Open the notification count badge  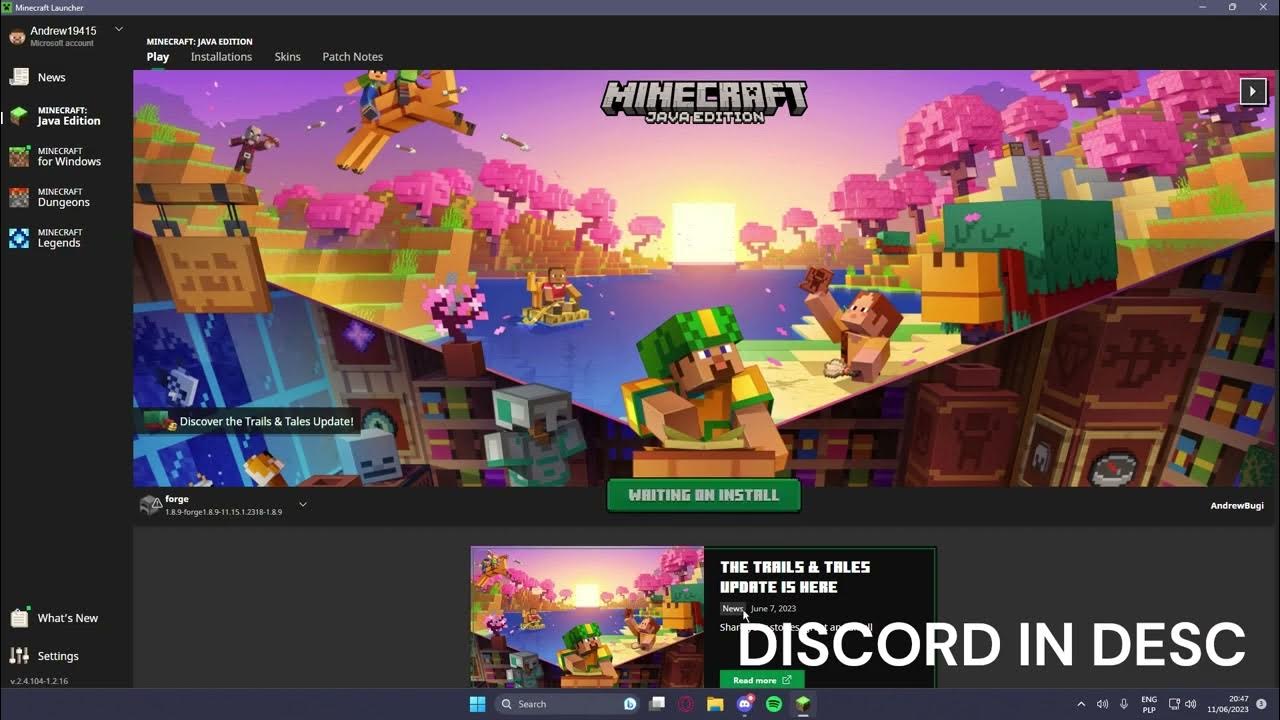pyautogui.click(x=1262, y=704)
